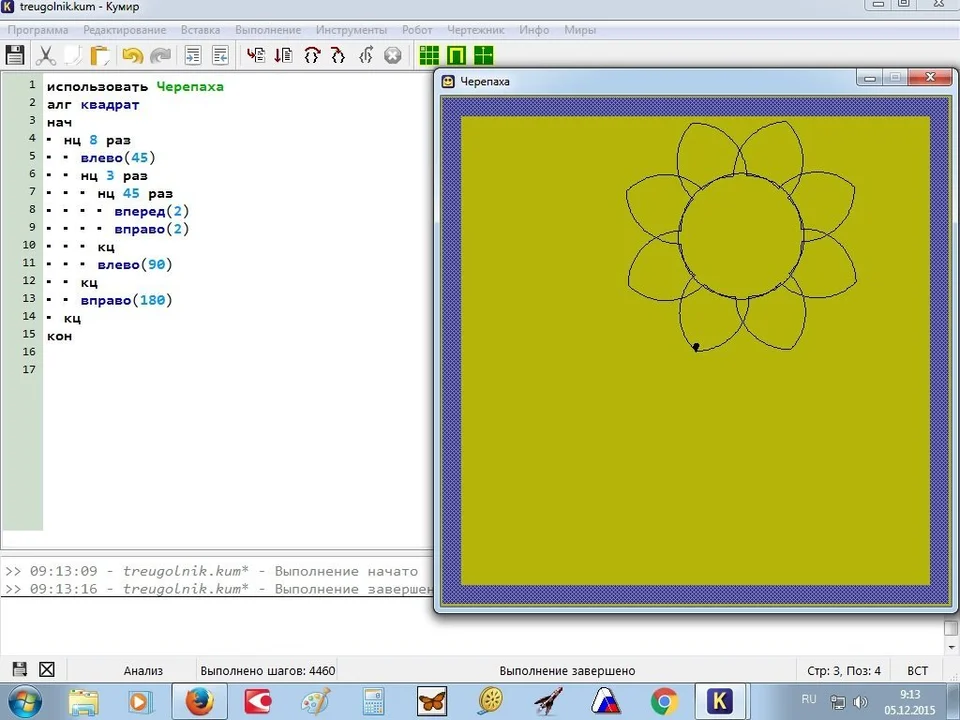The height and width of the screenshot is (720, 960).
Task: Stop execution with the gray X circle
Action: click(392, 56)
